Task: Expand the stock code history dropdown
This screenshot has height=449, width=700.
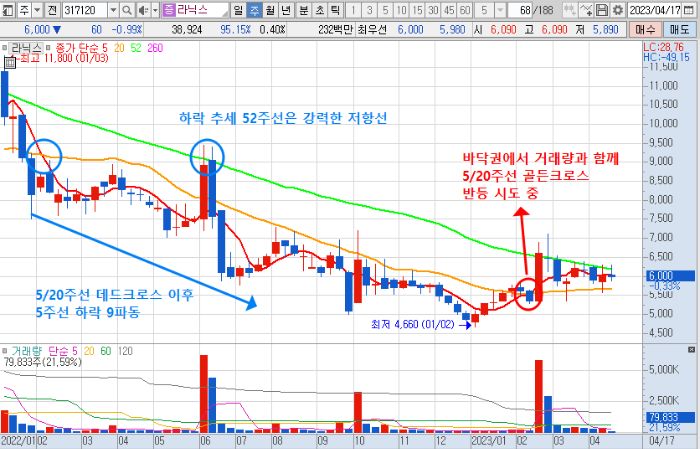Action: click(113, 9)
